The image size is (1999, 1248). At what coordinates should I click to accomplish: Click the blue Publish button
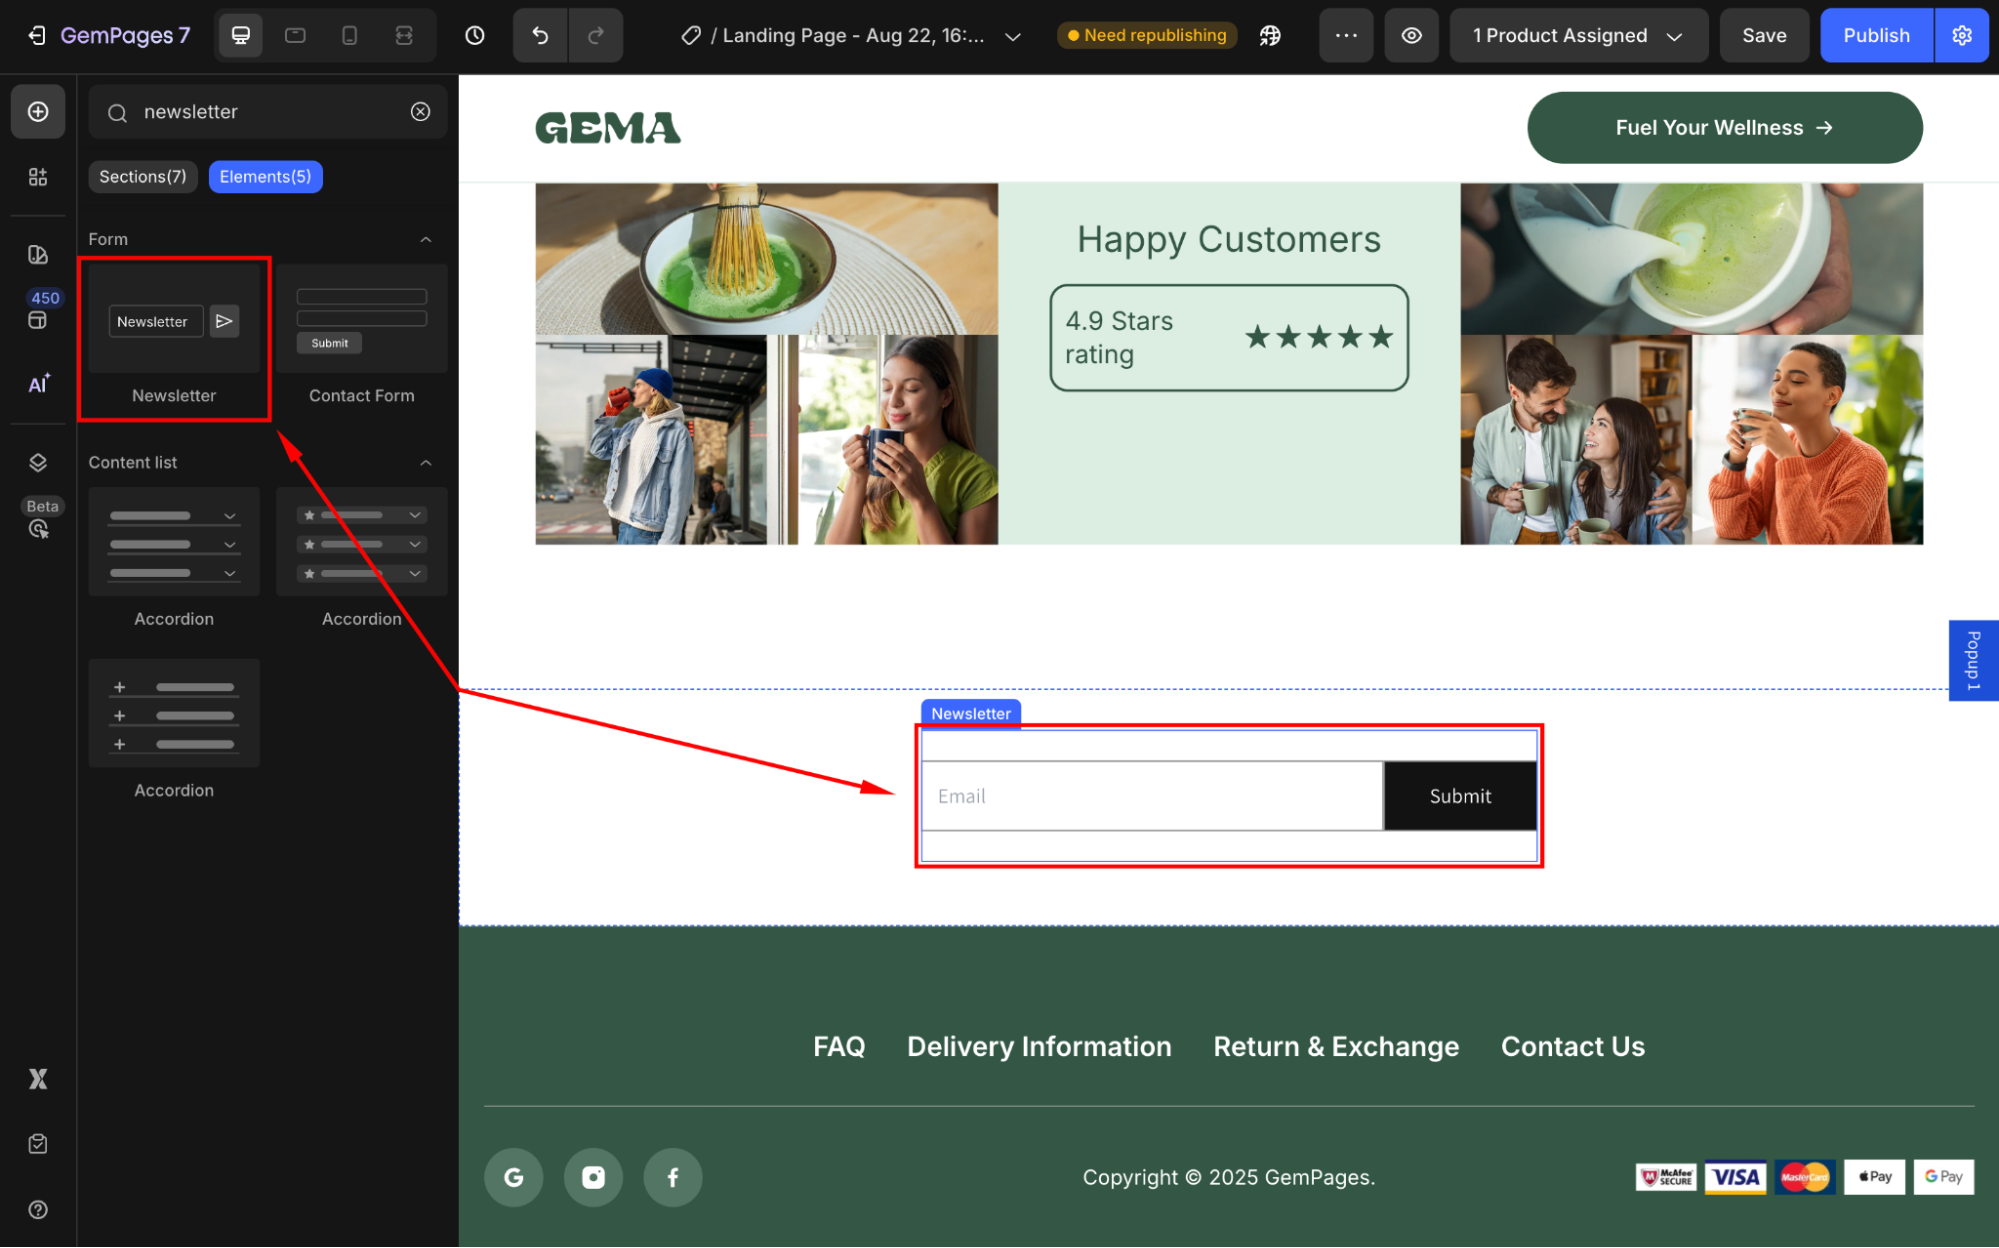[1875, 36]
